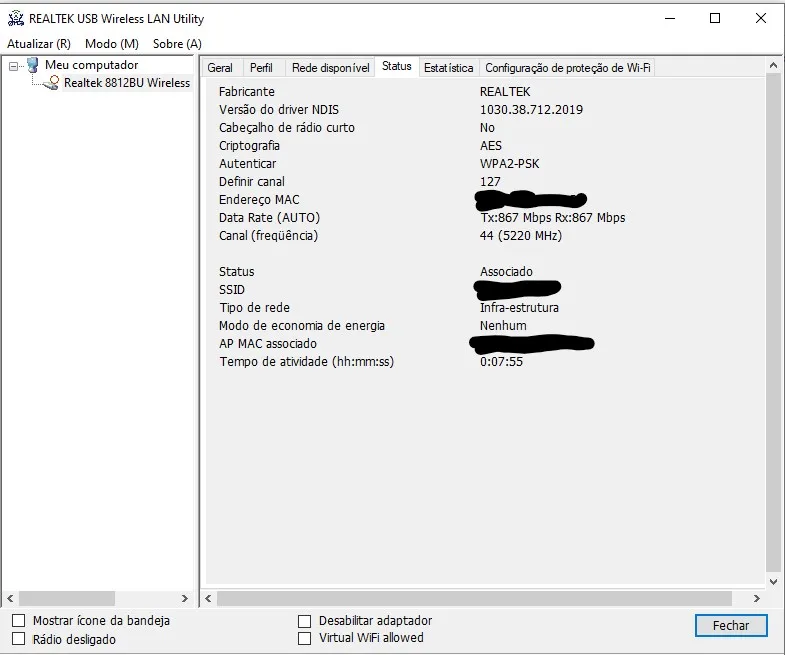
Task: Click the tree panel horizontal scrollbar thumb
Action: [x=67, y=598]
